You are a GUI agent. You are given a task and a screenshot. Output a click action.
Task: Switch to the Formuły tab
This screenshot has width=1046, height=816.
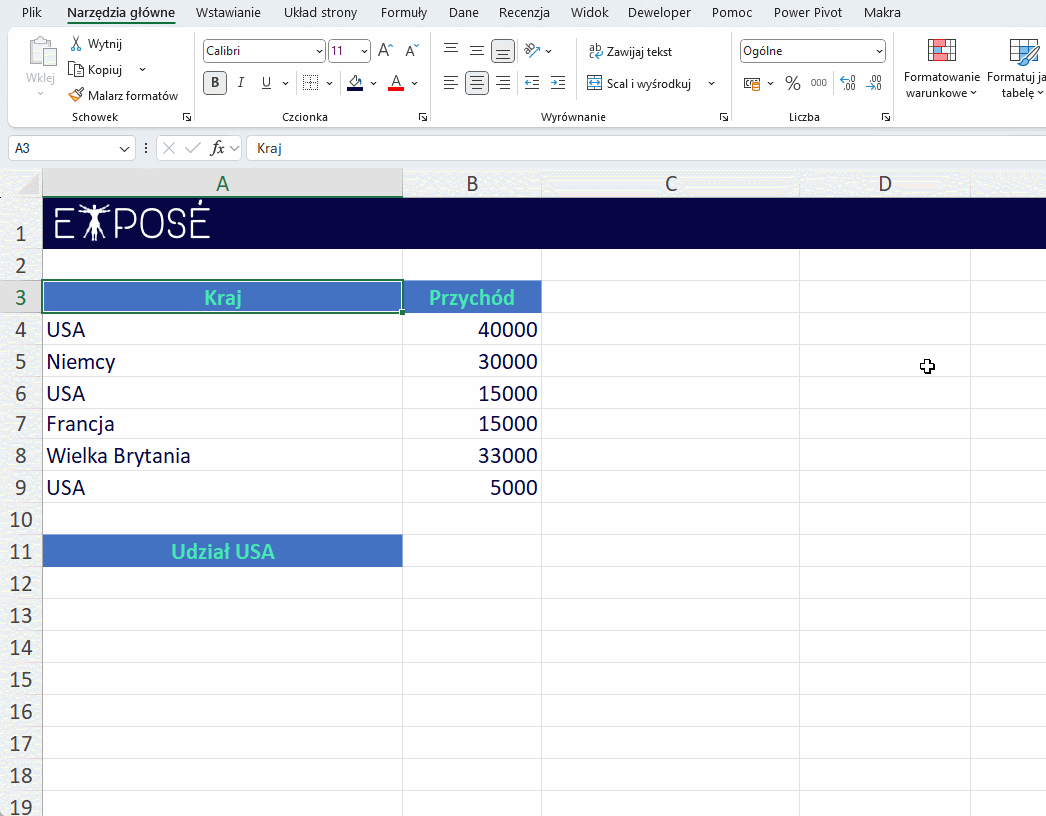pyautogui.click(x=404, y=12)
